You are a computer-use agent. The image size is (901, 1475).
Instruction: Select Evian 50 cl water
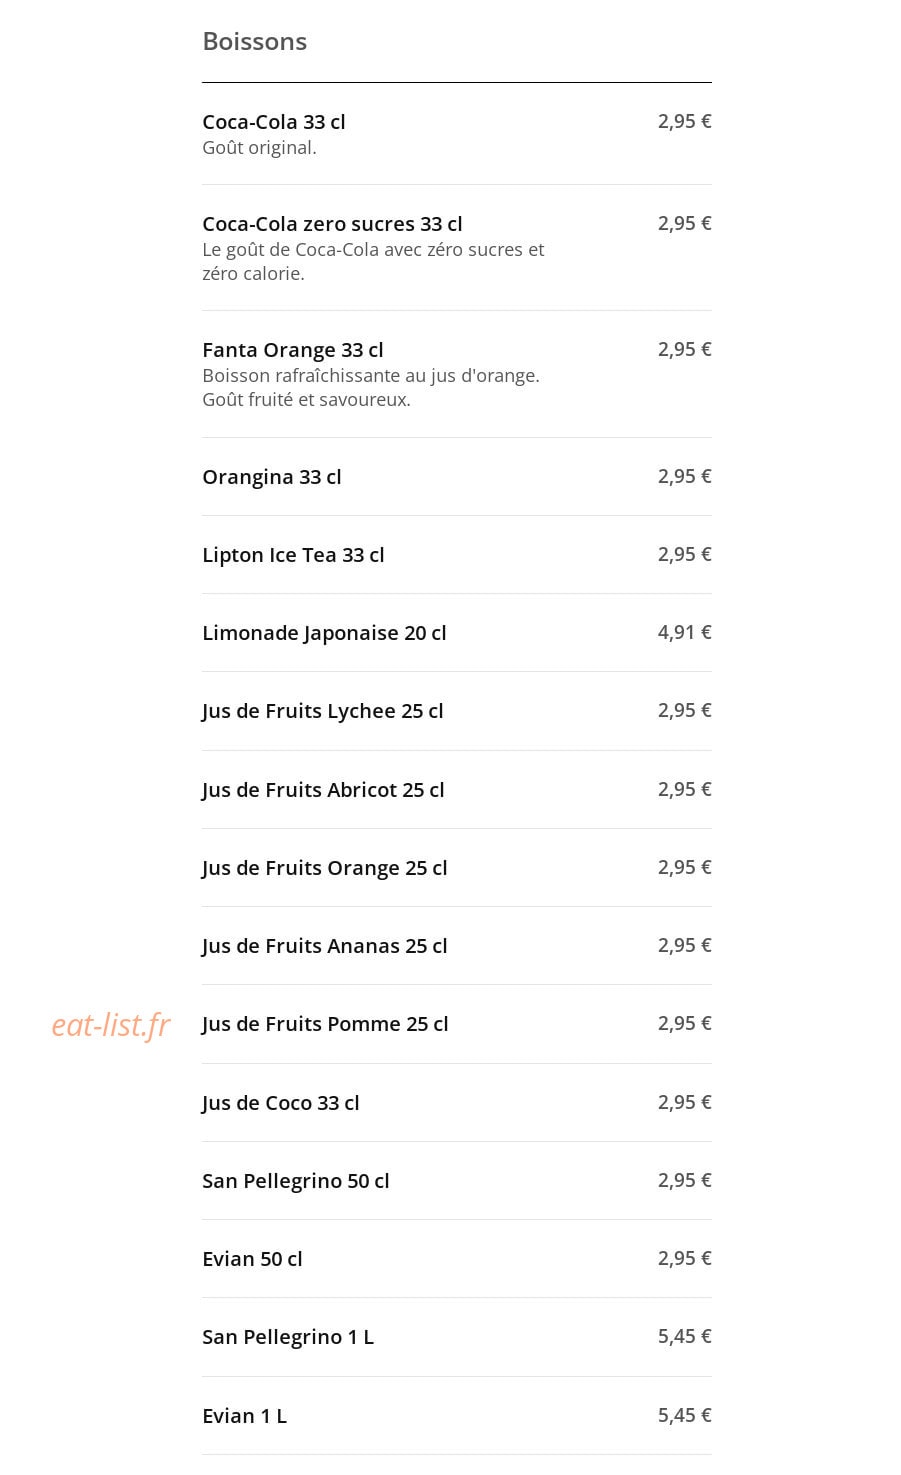tap(456, 1259)
